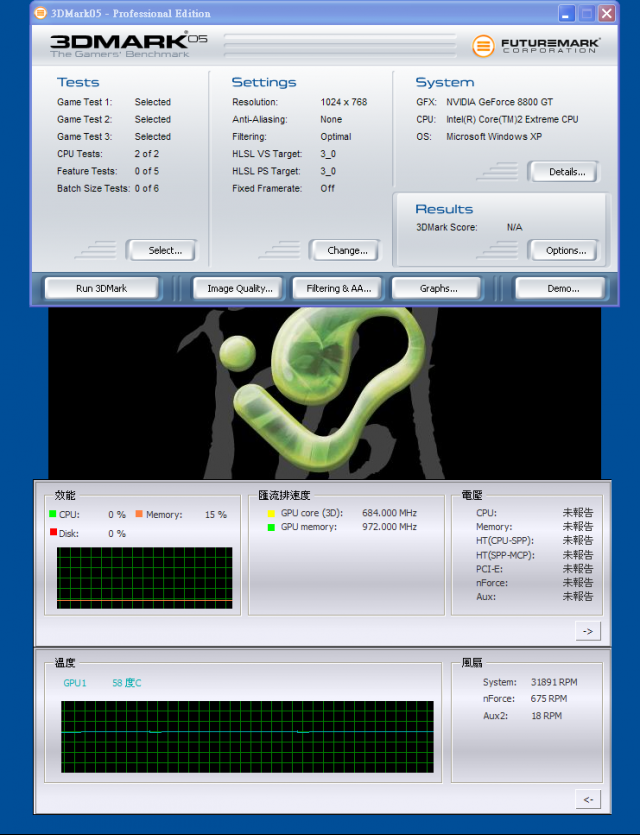Click the green CPU usage color marker
Image resolution: width=640 pixels, height=835 pixels.
click(53, 514)
